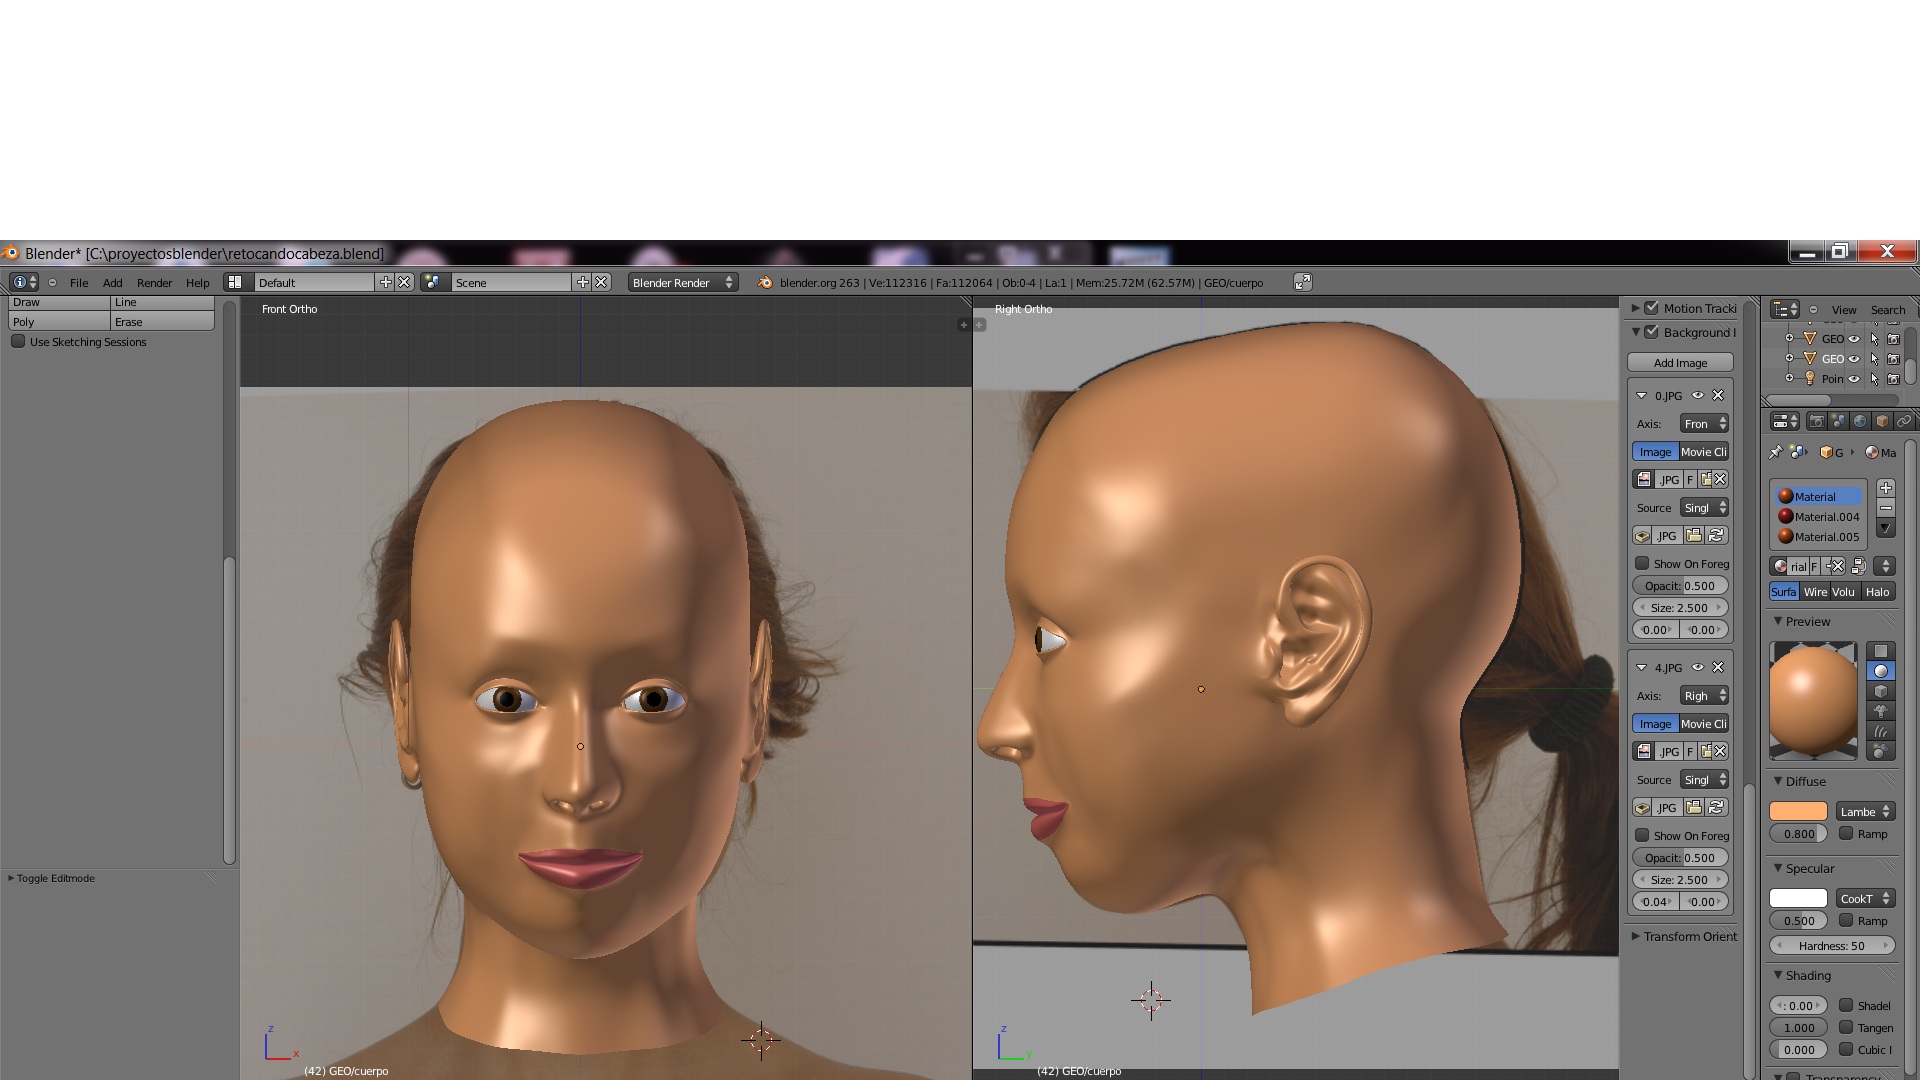Open Render properties camera icon
Viewport: 1920px width, 1080px height.
1817,421
